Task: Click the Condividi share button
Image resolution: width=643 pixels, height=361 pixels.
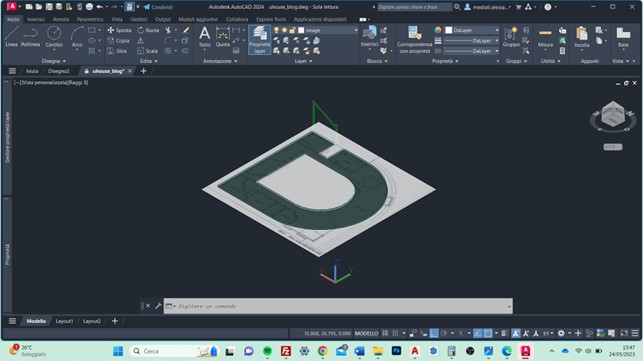Action: coord(158,7)
